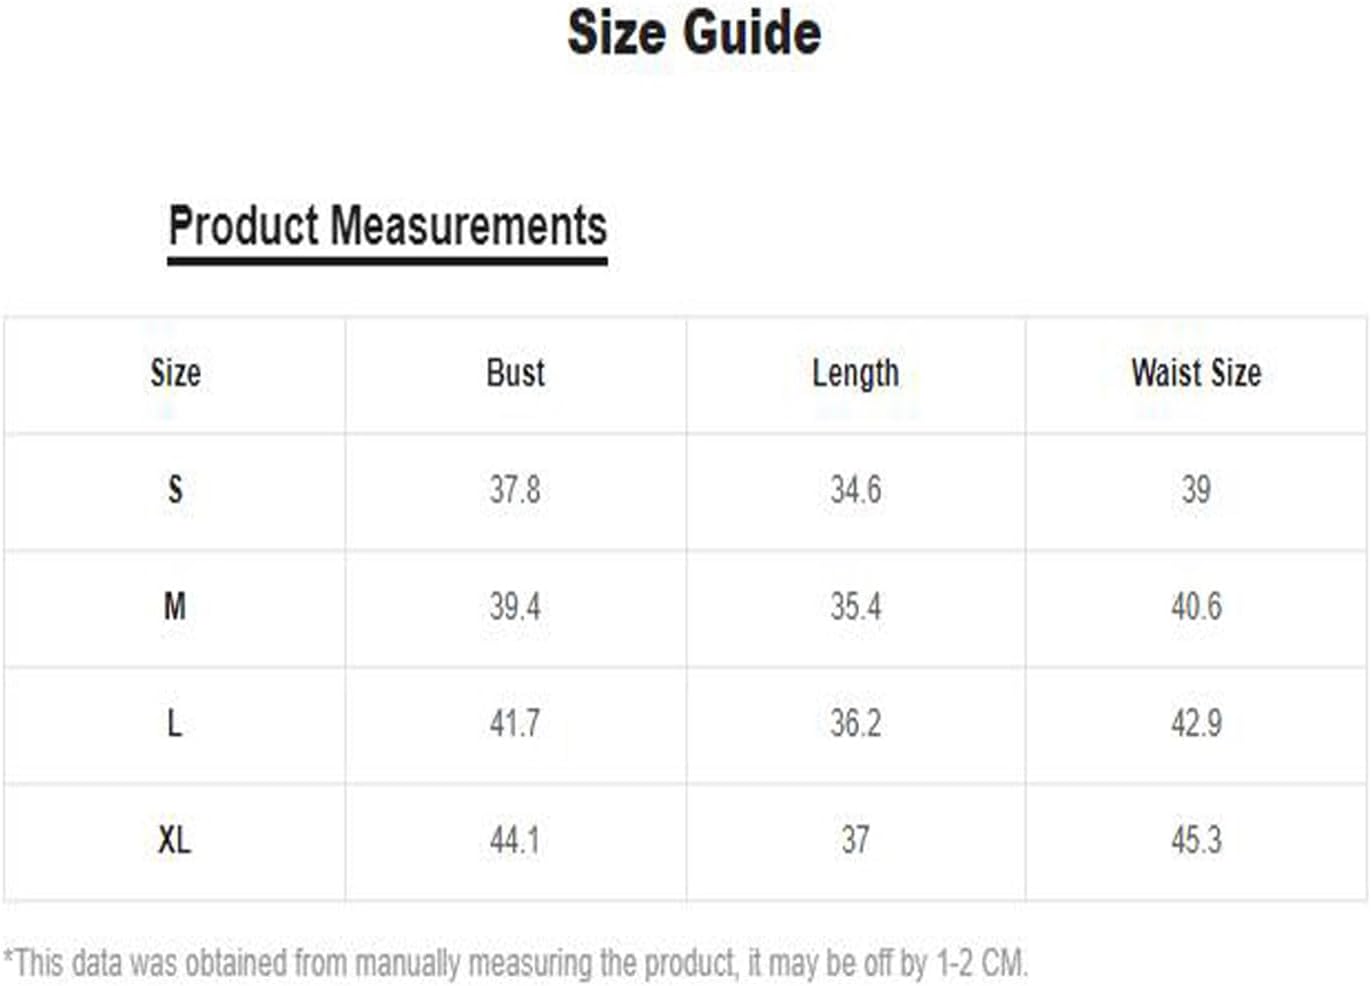
Task: Select the Product Measurements heading
Action: [x=387, y=226]
